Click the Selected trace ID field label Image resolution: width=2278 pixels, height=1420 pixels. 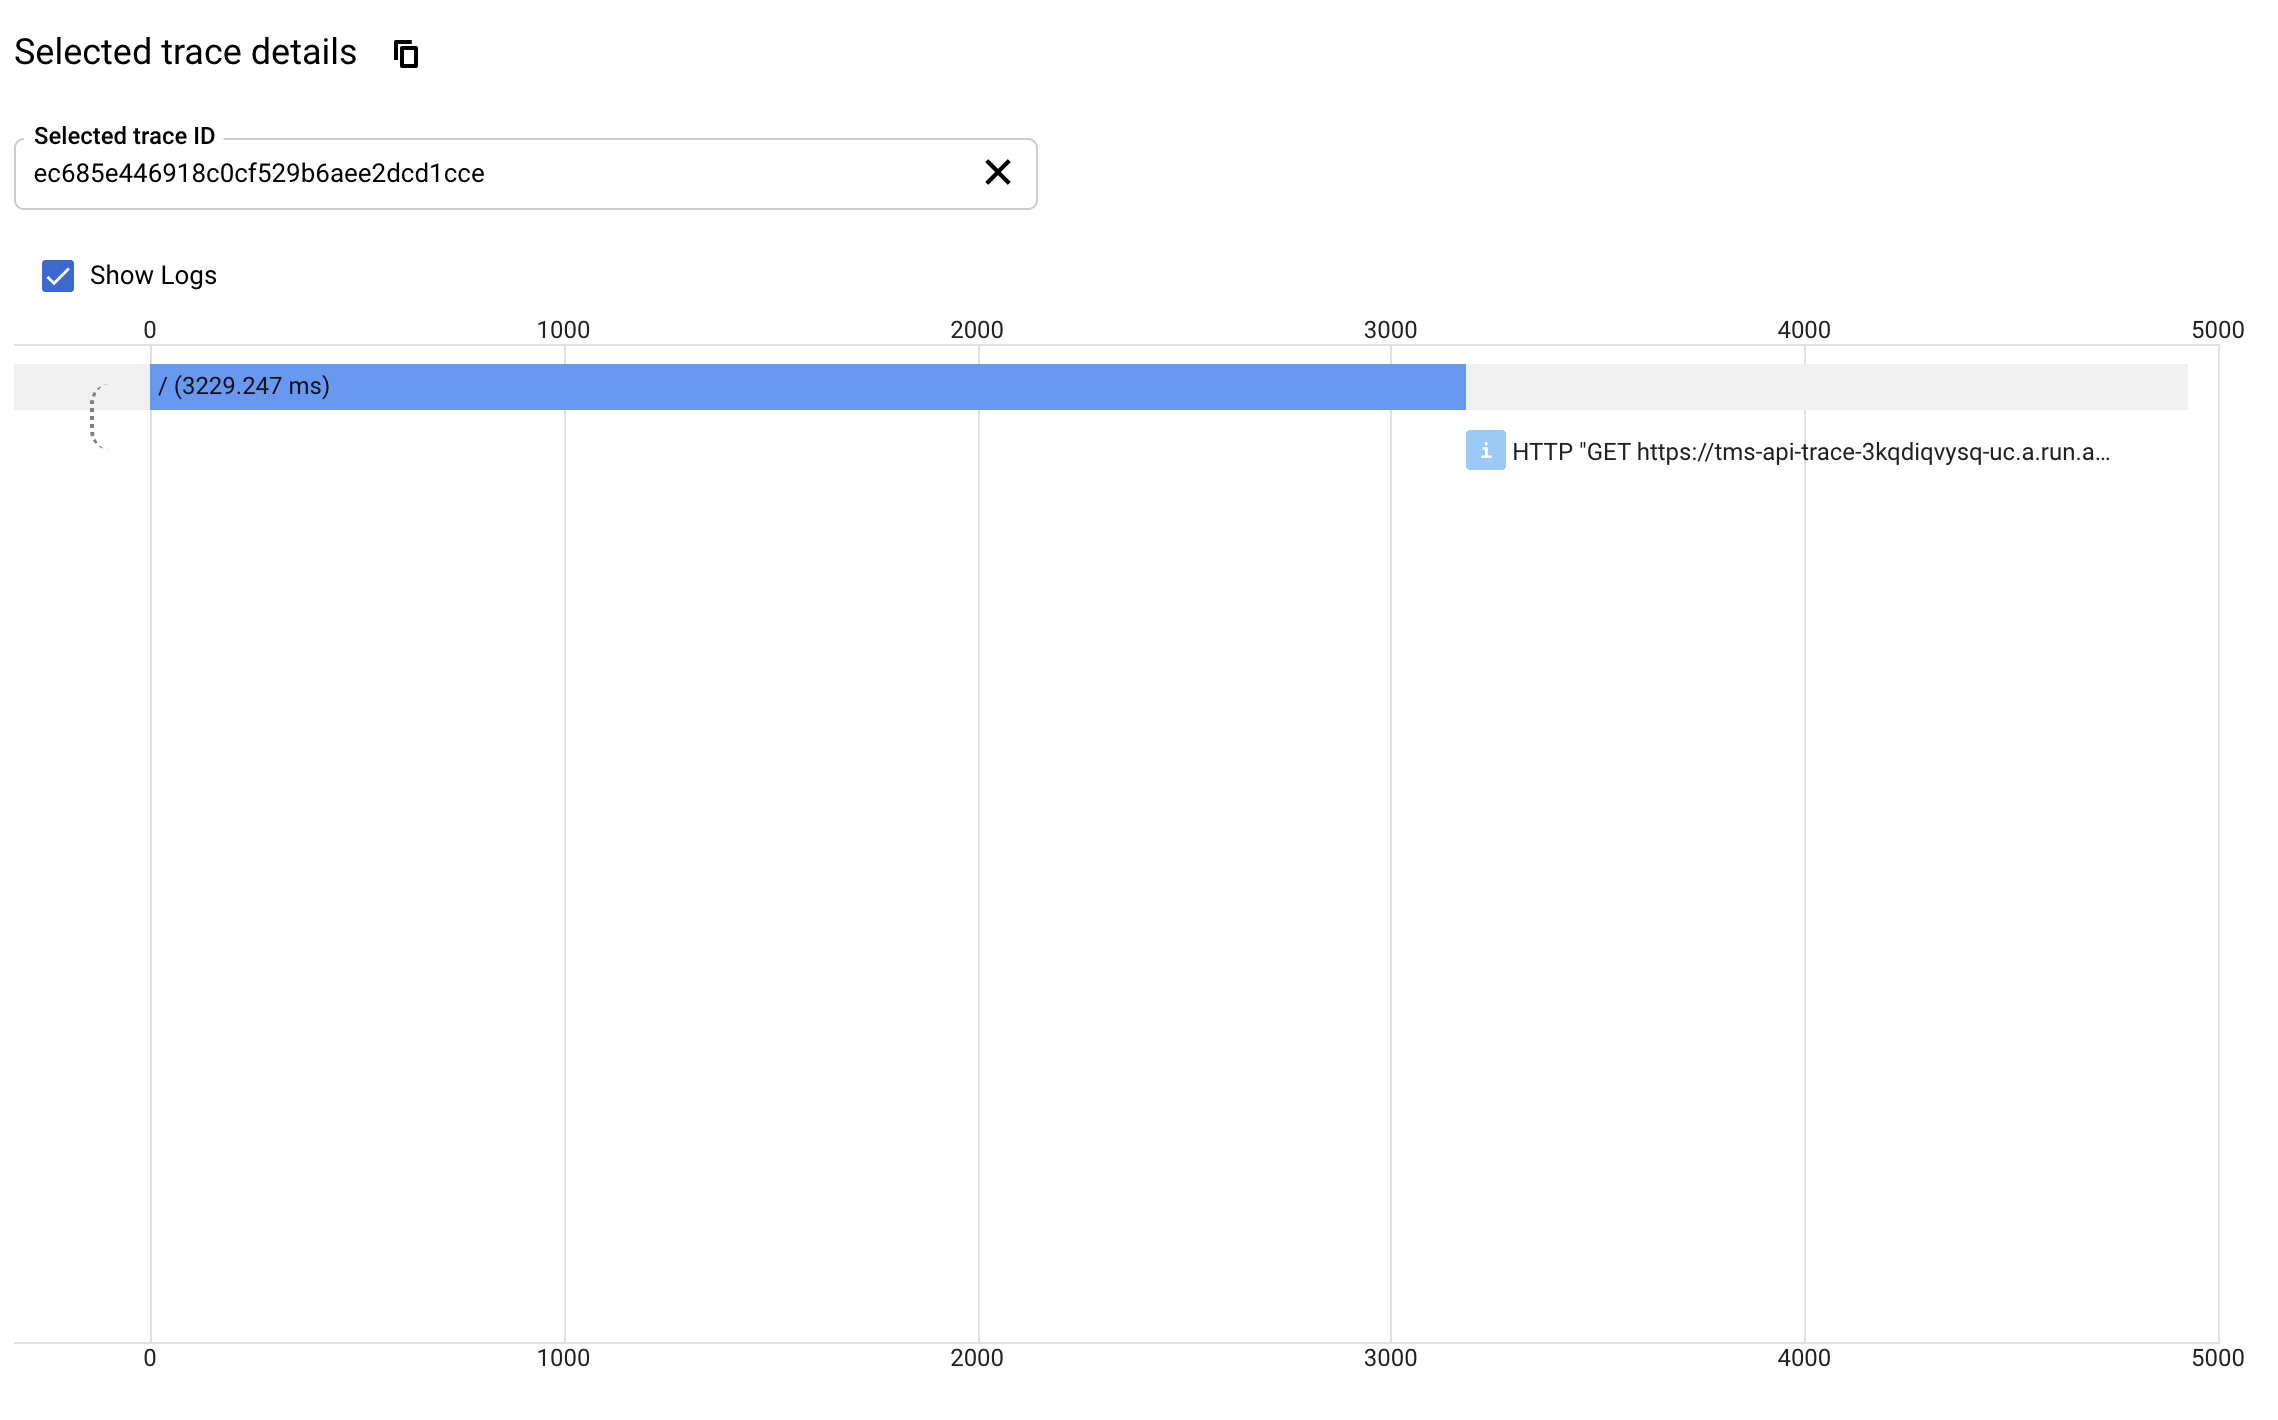pyautogui.click(x=124, y=136)
